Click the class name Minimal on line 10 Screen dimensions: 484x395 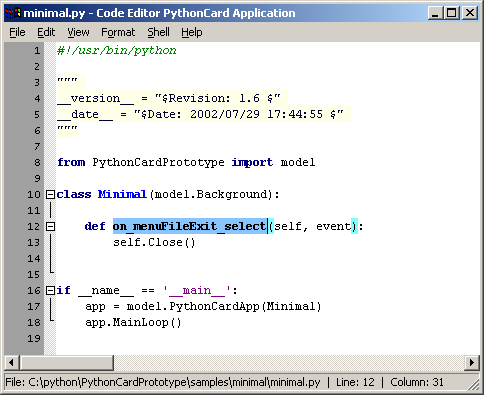tap(122, 194)
